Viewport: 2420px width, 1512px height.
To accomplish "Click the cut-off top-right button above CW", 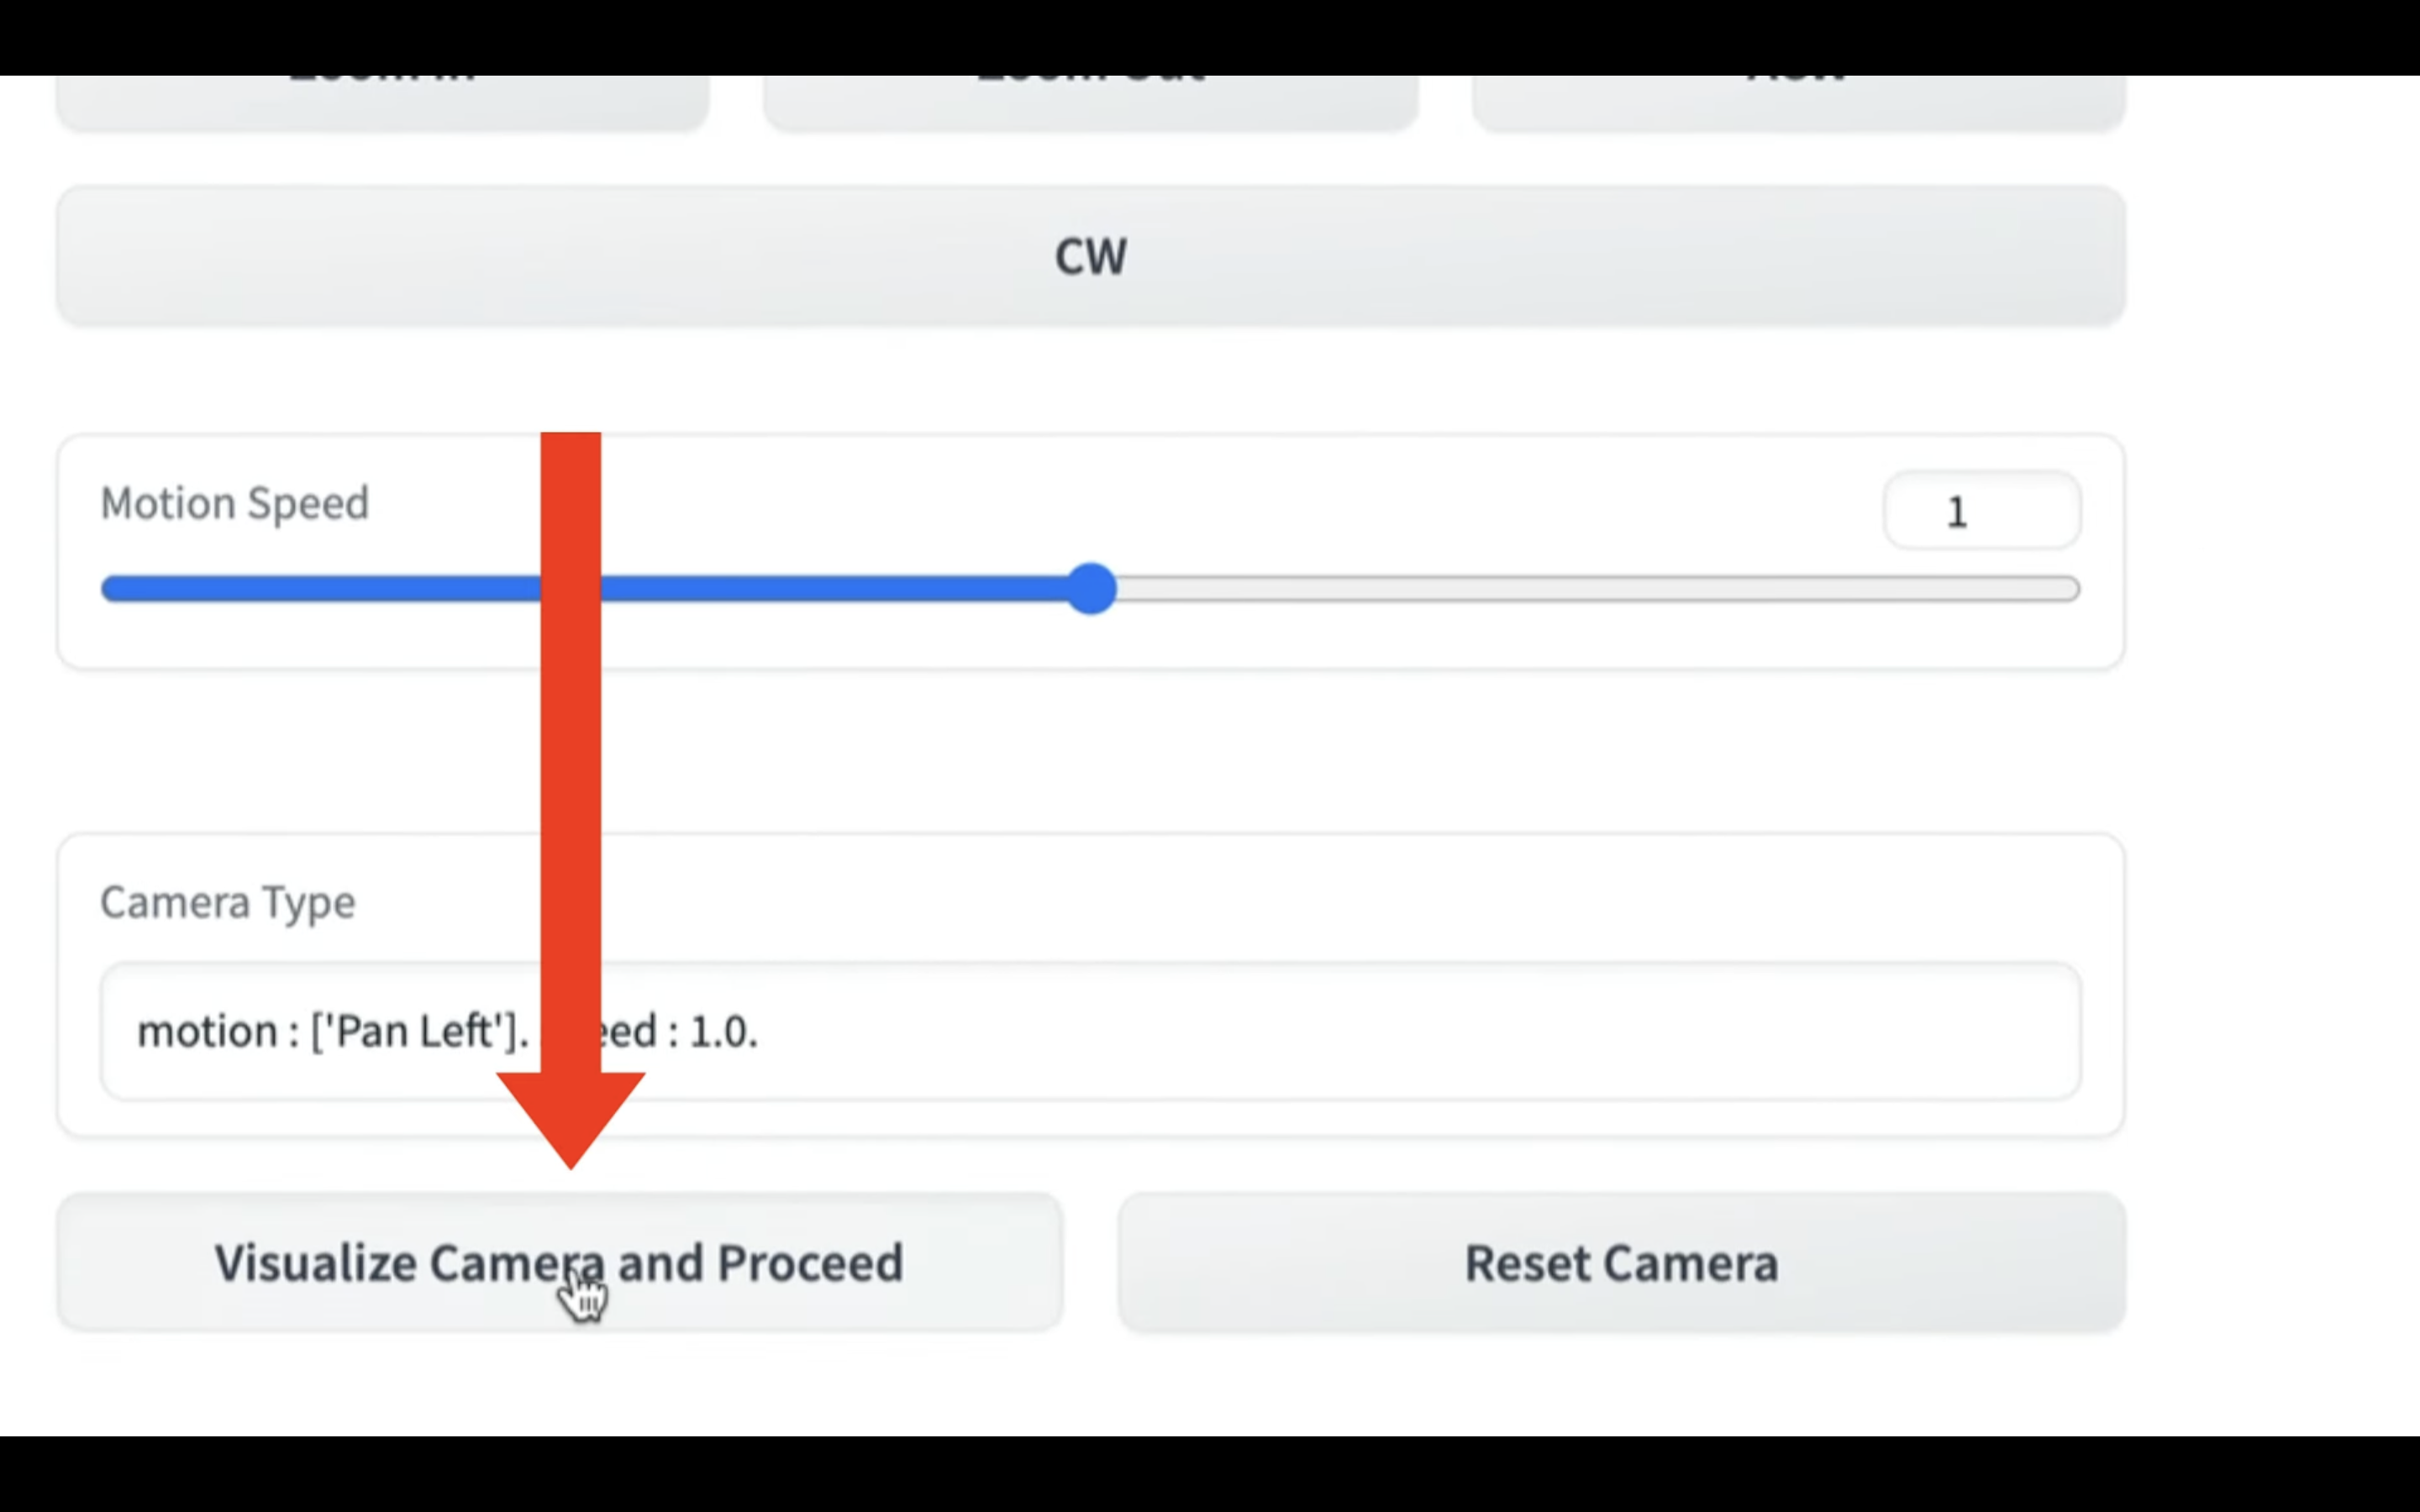I will coord(1798,102).
